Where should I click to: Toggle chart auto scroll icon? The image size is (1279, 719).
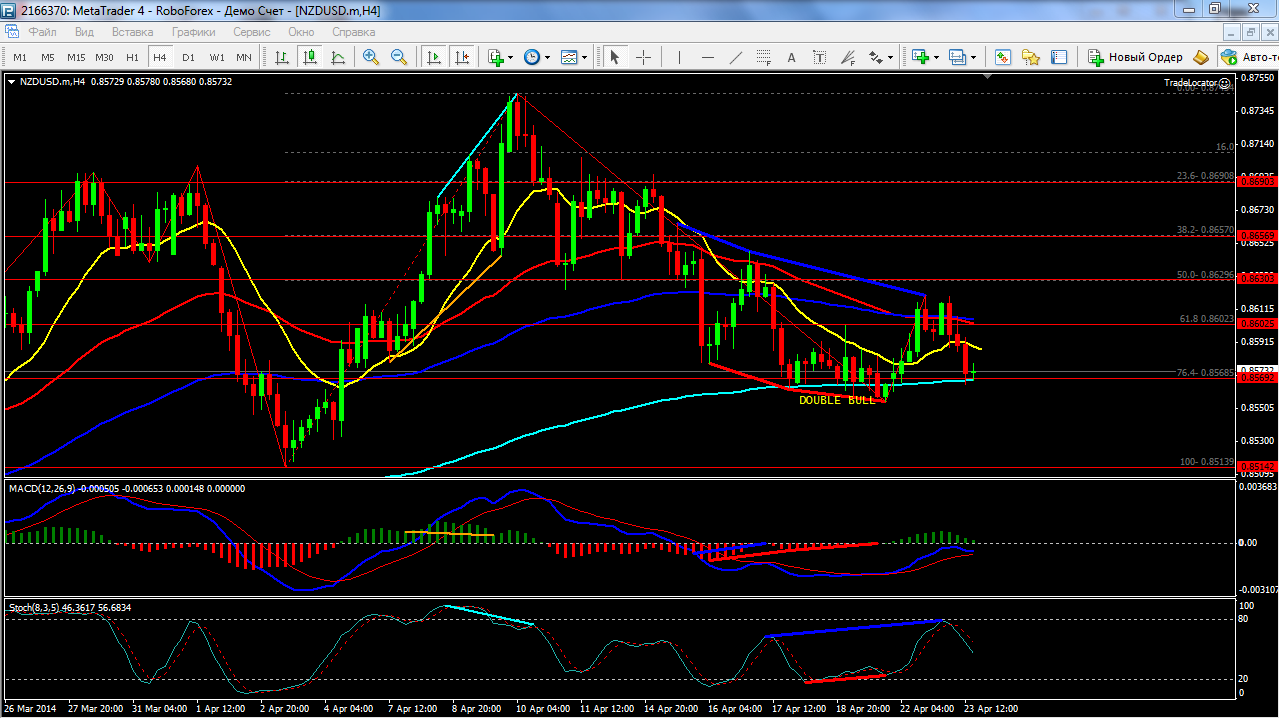(434, 57)
